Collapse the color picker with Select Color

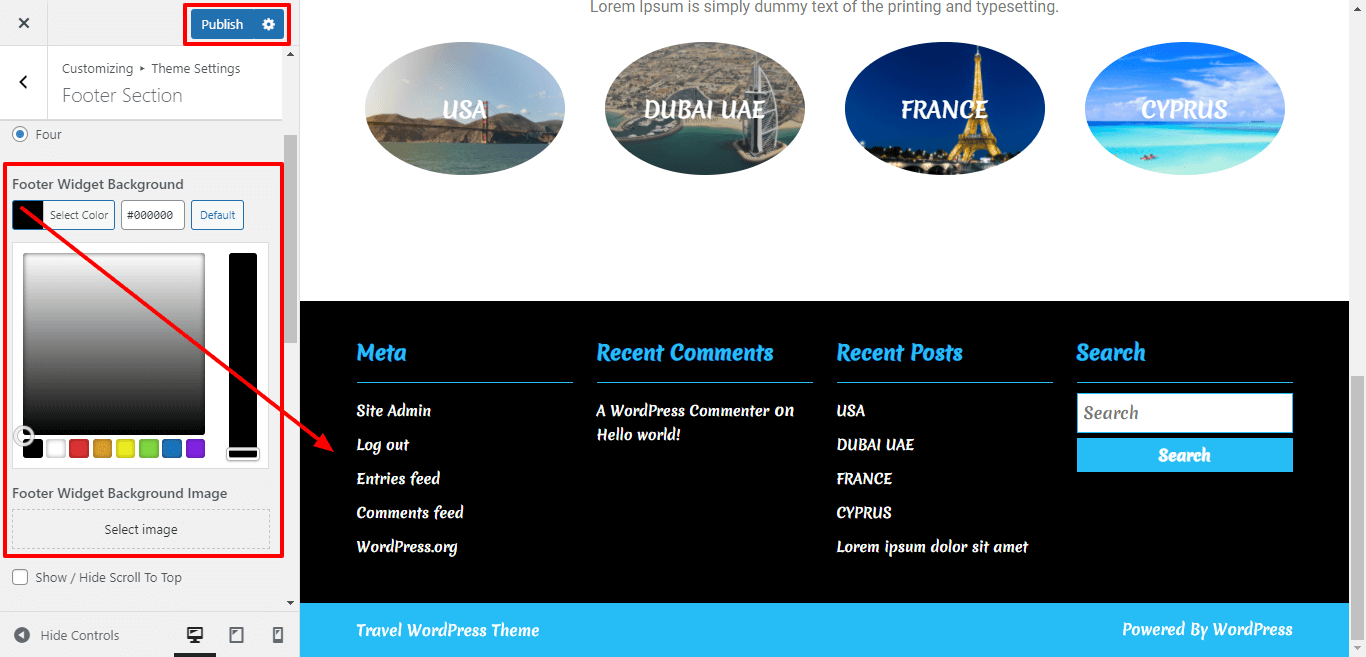click(x=79, y=214)
